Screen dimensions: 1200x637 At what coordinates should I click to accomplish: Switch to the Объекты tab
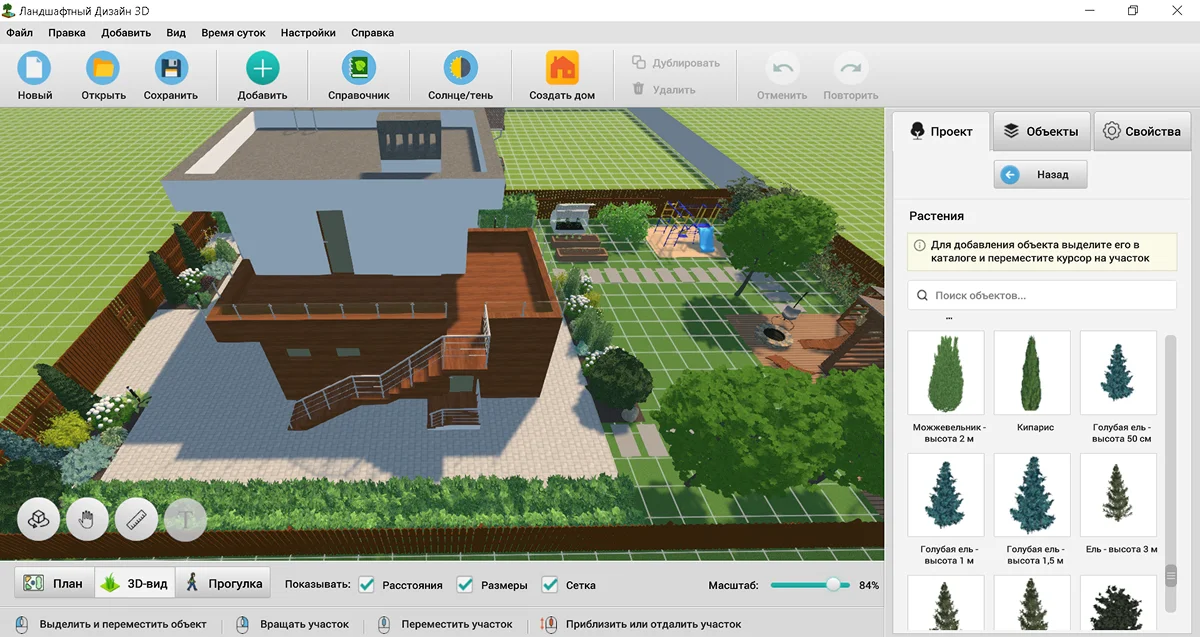tap(1041, 131)
